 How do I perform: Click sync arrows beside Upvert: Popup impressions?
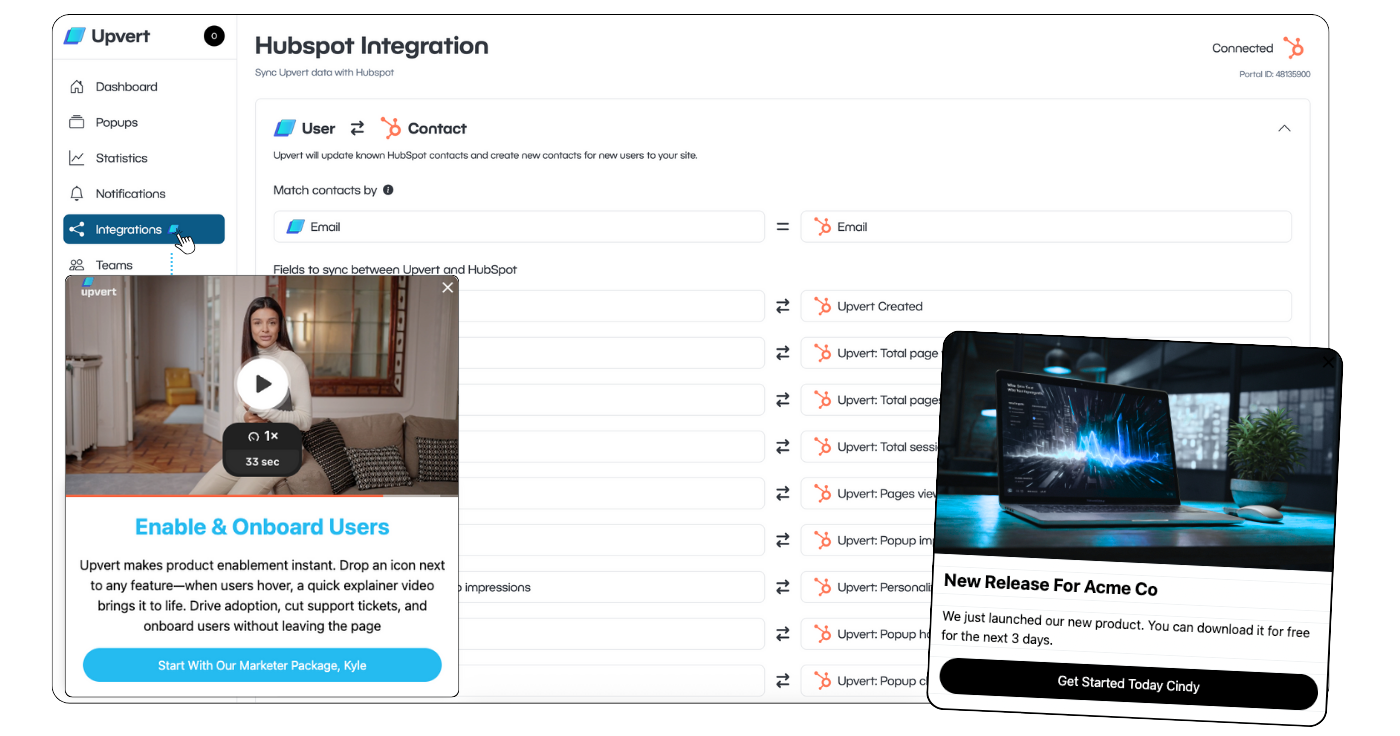pyautogui.click(x=783, y=540)
